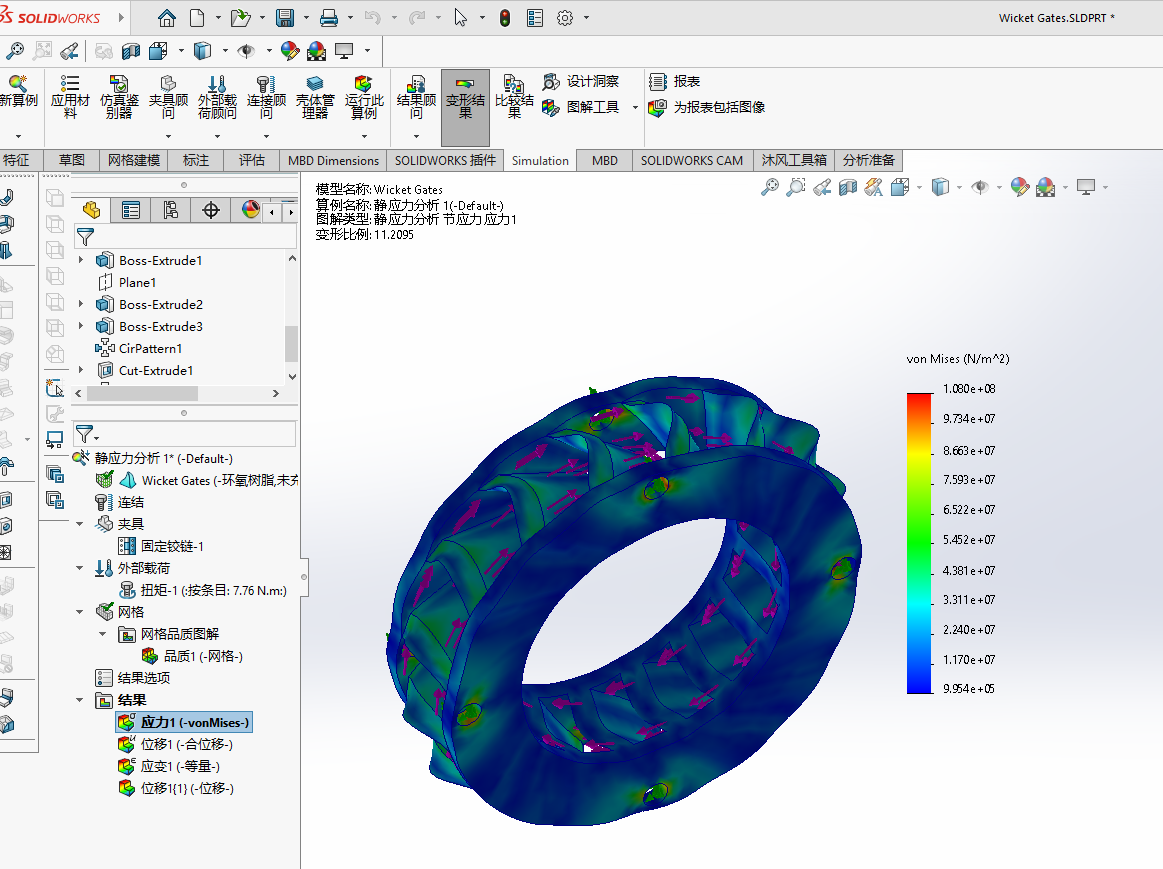Click Design Insight (设计洞察)
Image resolution: width=1163 pixels, height=869 pixels.
pyautogui.click(x=581, y=82)
